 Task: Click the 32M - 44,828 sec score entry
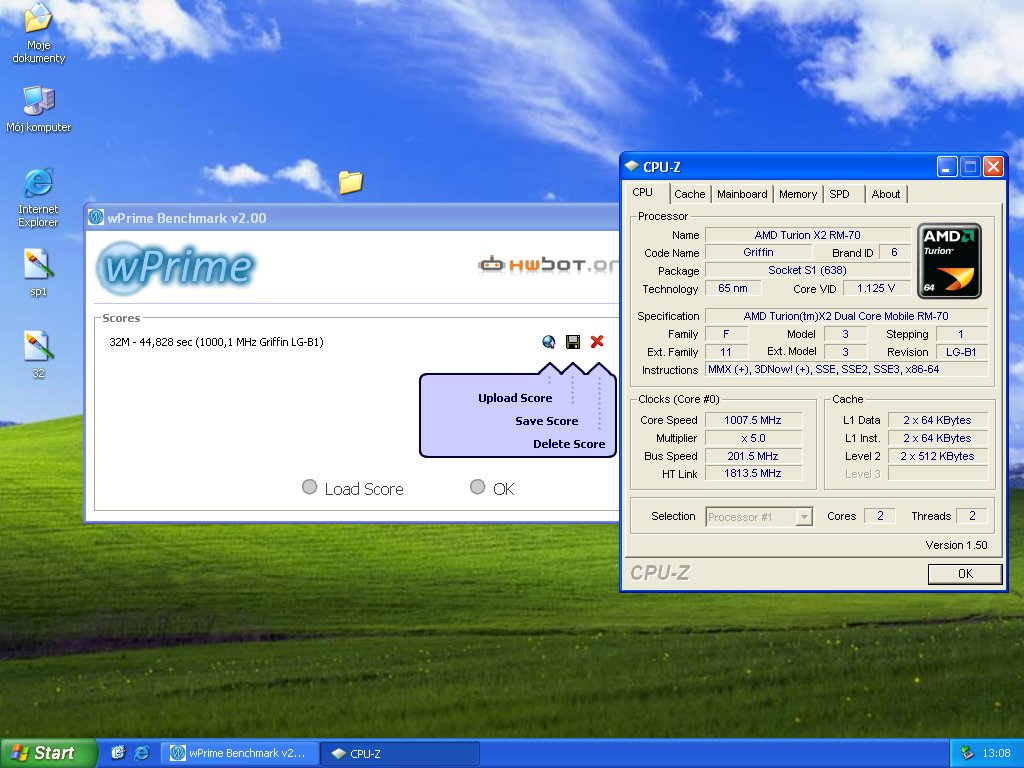pyautogui.click(x=216, y=342)
